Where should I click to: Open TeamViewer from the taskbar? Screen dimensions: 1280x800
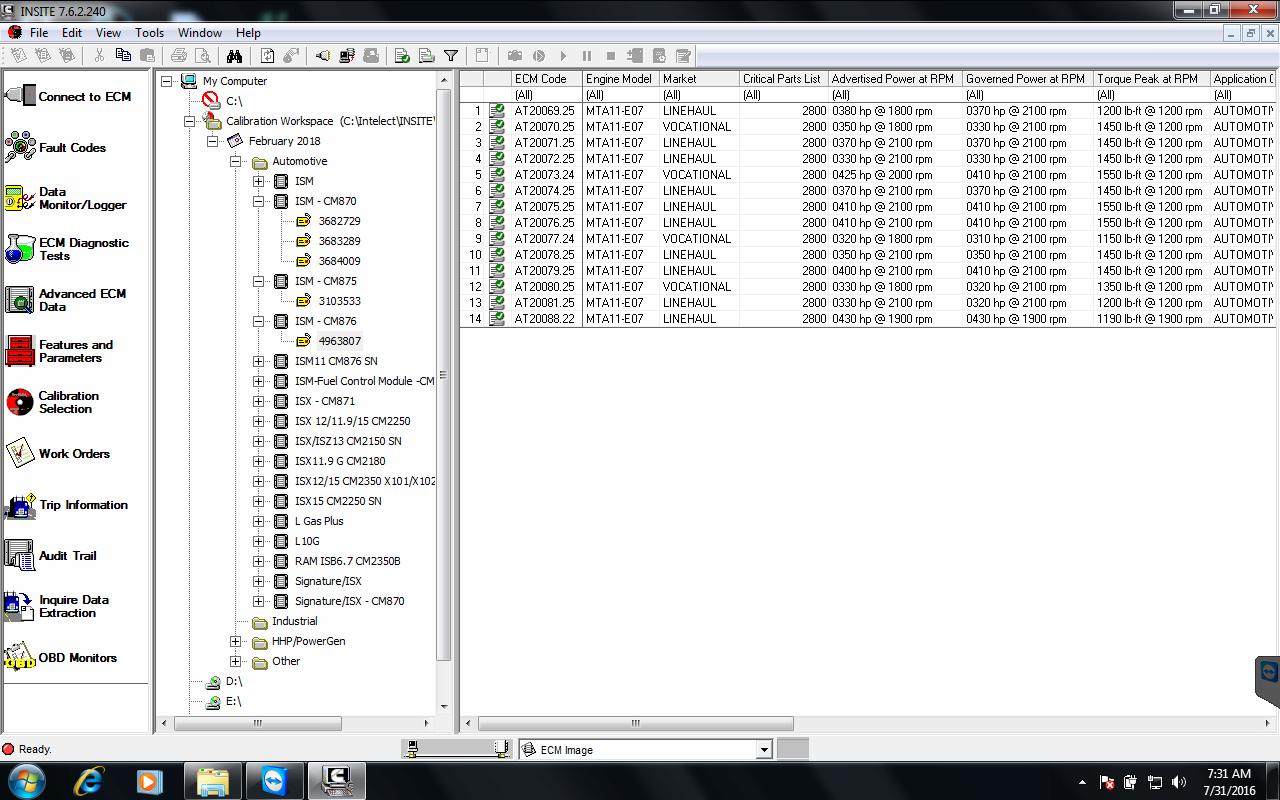coord(273,781)
